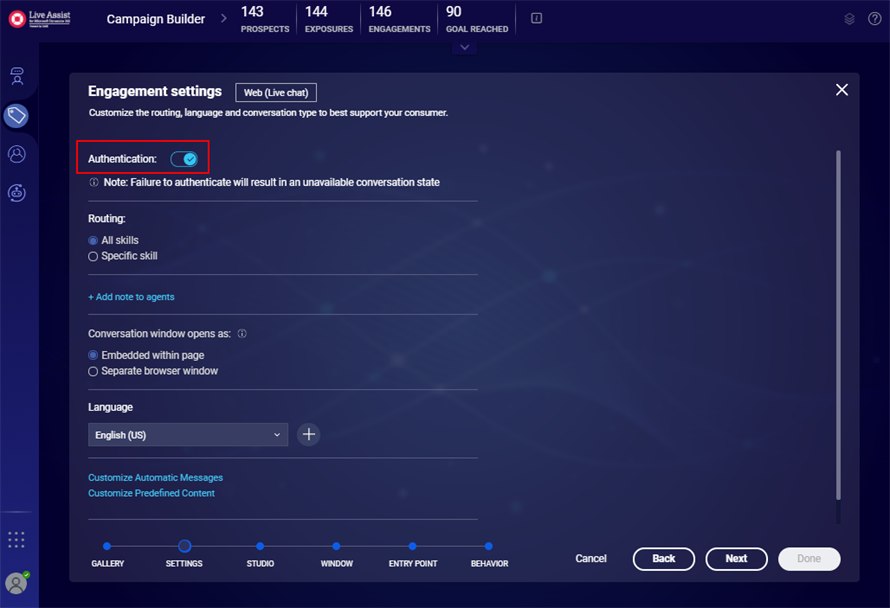Viewport: 890px width, 608px height.
Task: Click the layers stack icon in header
Action: tap(849, 19)
